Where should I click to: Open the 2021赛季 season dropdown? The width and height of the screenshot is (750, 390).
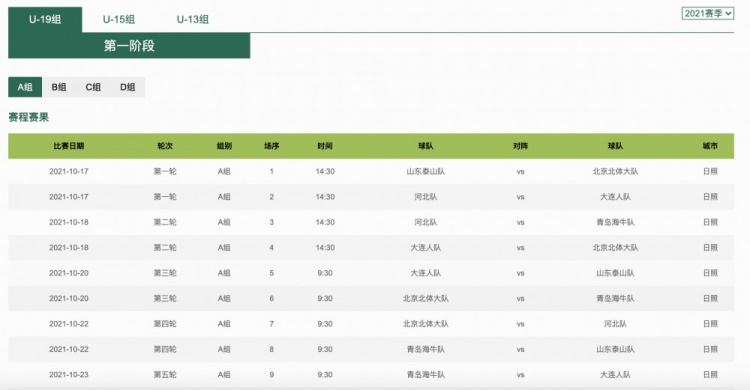pyautogui.click(x=707, y=13)
